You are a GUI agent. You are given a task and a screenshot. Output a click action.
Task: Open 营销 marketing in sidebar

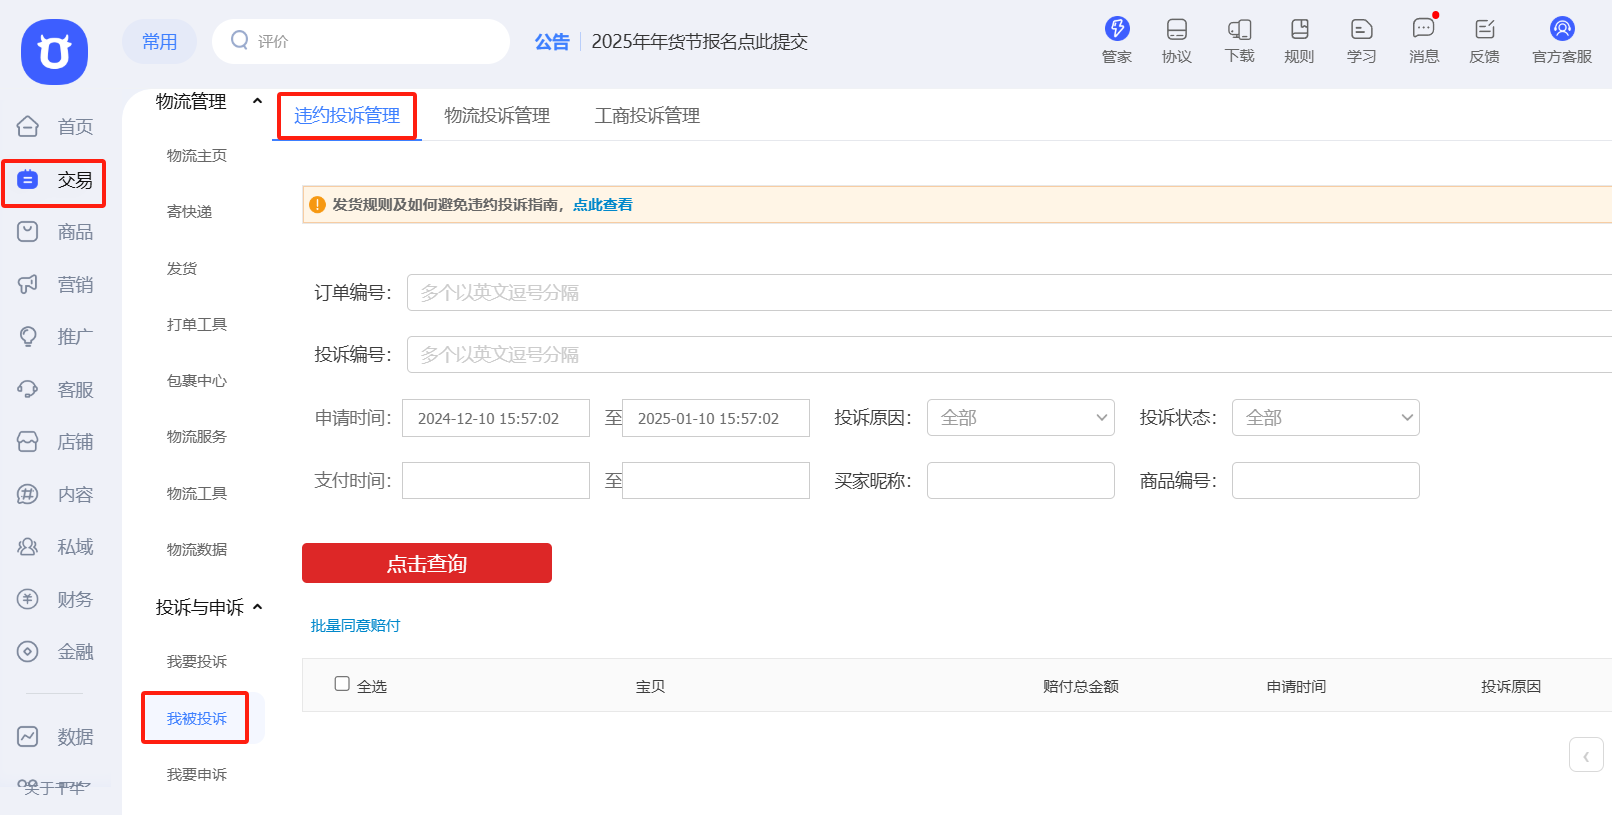pos(56,285)
